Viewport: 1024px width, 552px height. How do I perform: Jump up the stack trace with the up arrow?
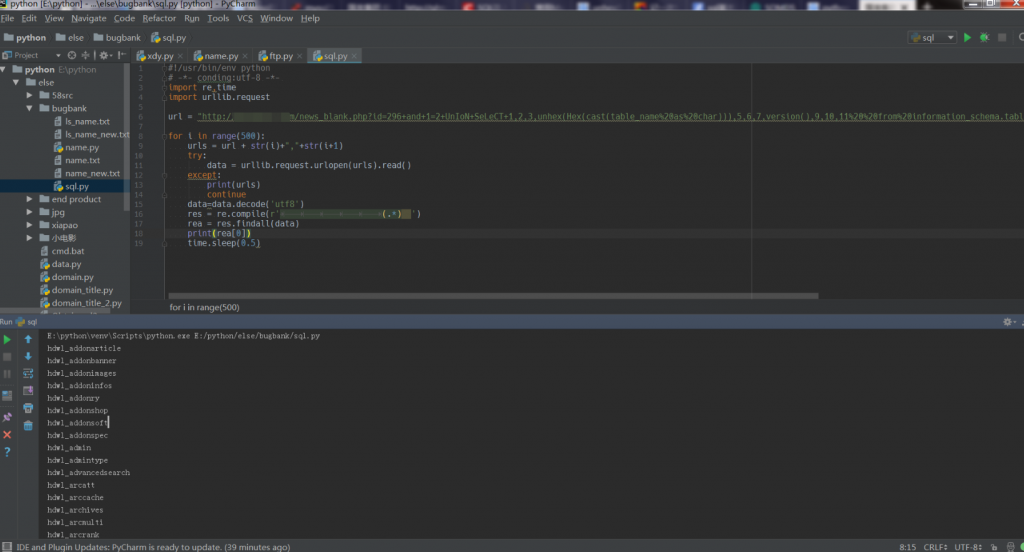point(28,340)
